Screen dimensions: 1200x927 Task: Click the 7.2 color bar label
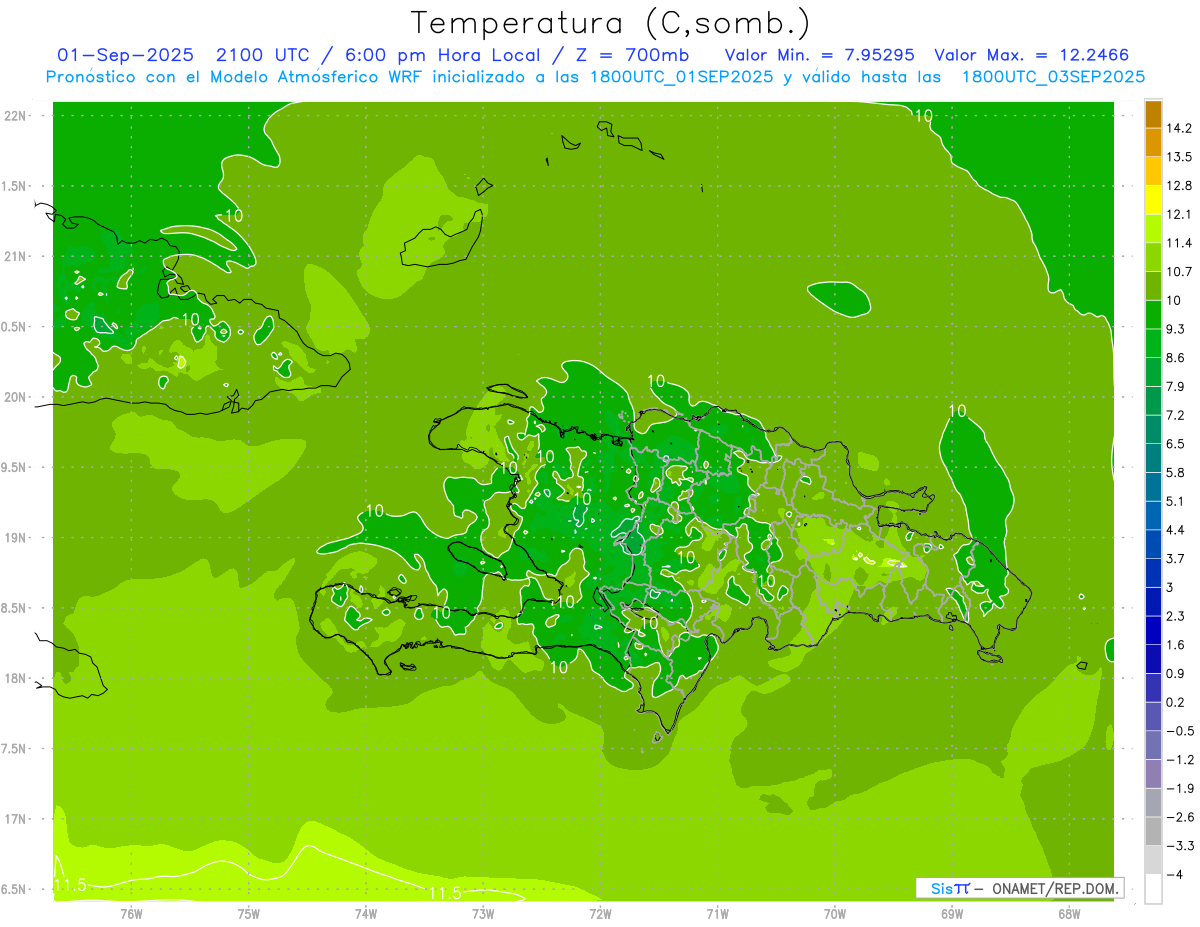1176,415
